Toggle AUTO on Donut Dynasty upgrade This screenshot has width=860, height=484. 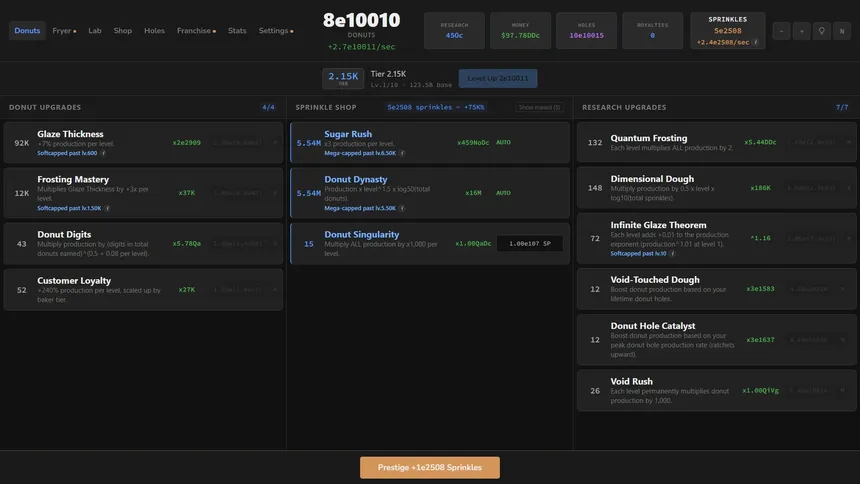click(x=503, y=193)
